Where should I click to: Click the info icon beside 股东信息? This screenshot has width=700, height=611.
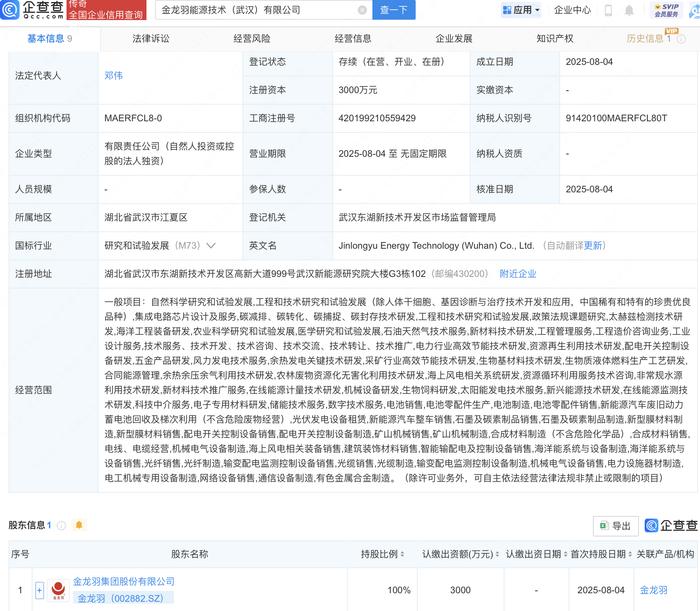click(x=62, y=525)
